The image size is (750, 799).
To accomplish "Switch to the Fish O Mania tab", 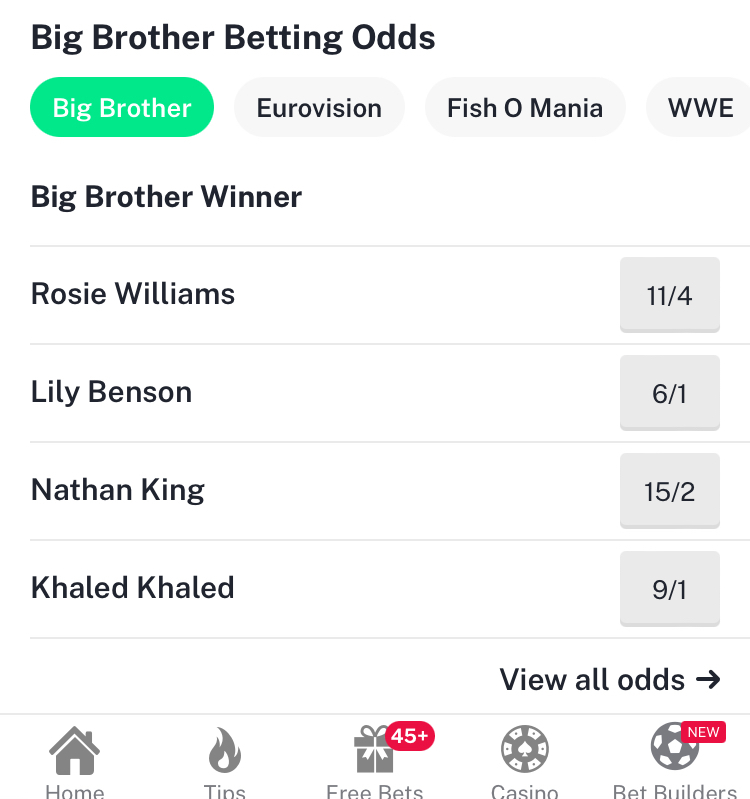I will [x=525, y=107].
